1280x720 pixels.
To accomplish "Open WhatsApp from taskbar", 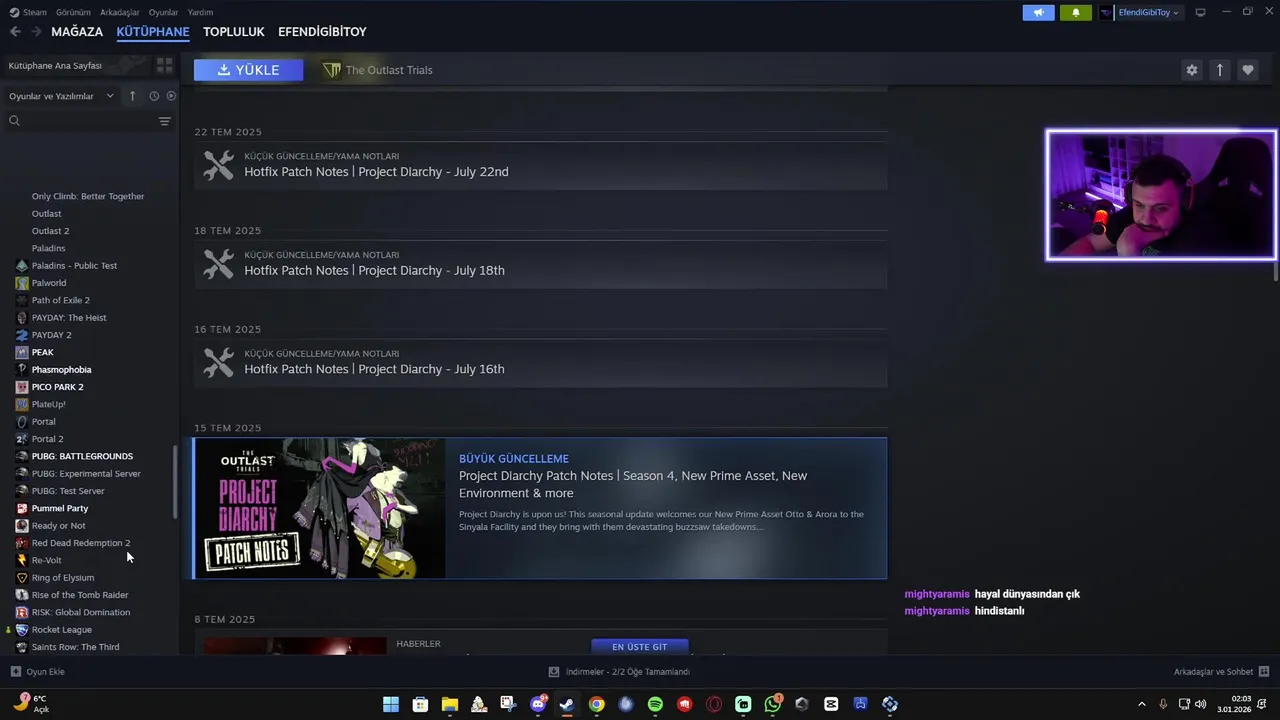I will (x=772, y=704).
